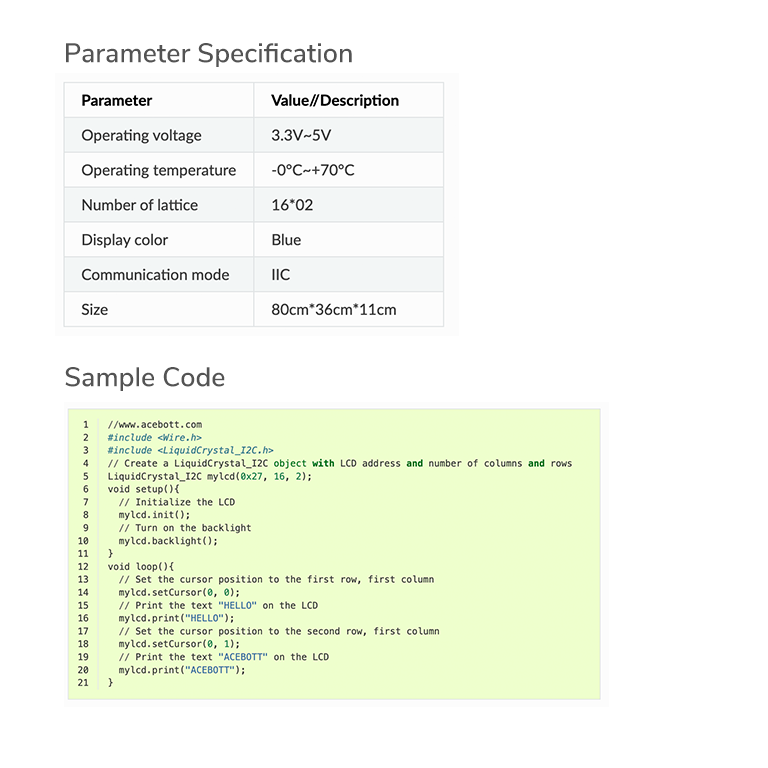
Task: Select the Value//Description column header
Action: click(x=349, y=100)
